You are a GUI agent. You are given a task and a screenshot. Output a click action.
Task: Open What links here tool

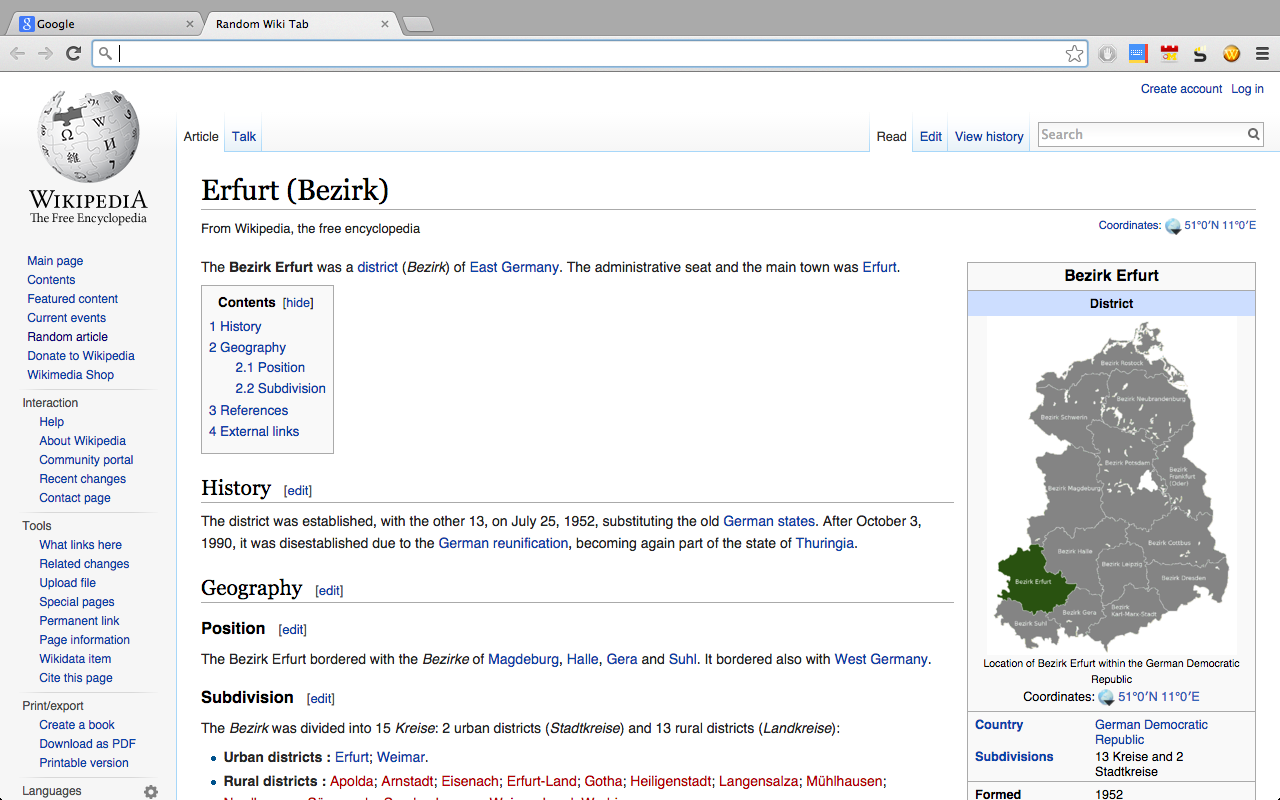(x=81, y=545)
